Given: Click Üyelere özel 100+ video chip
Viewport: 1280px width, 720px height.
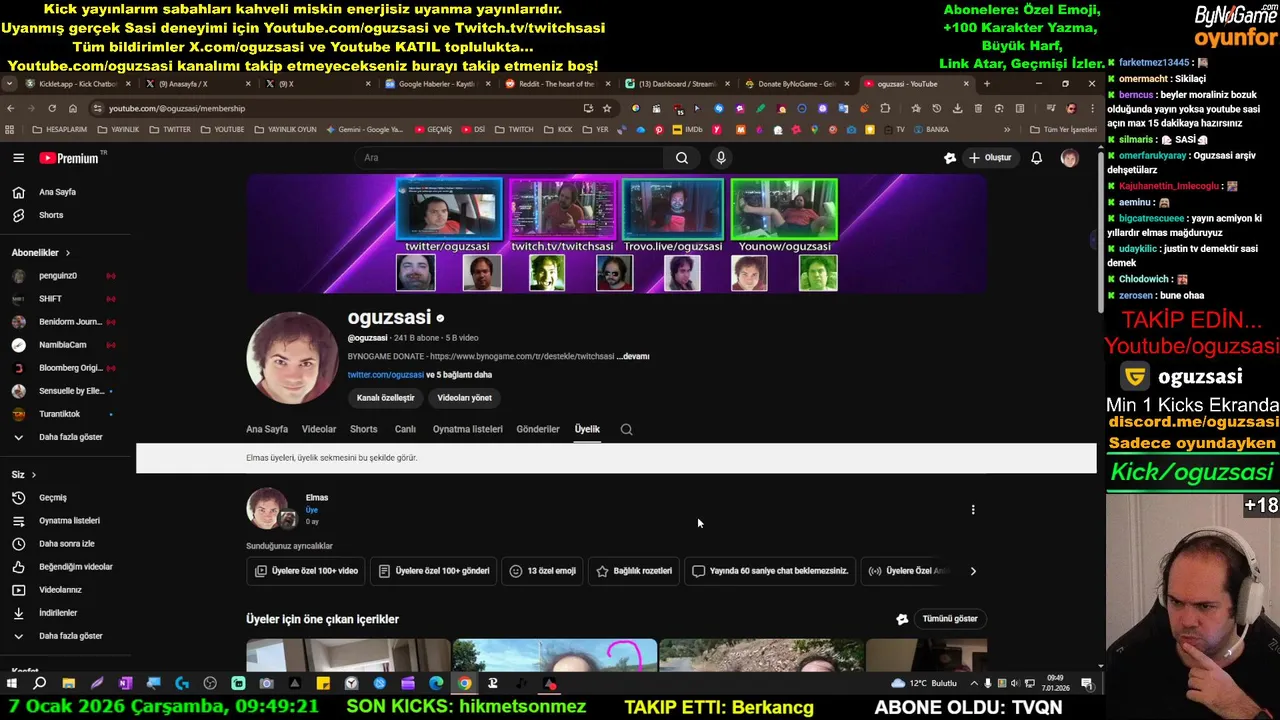Looking at the screenshot, I should [x=306, y=571].
